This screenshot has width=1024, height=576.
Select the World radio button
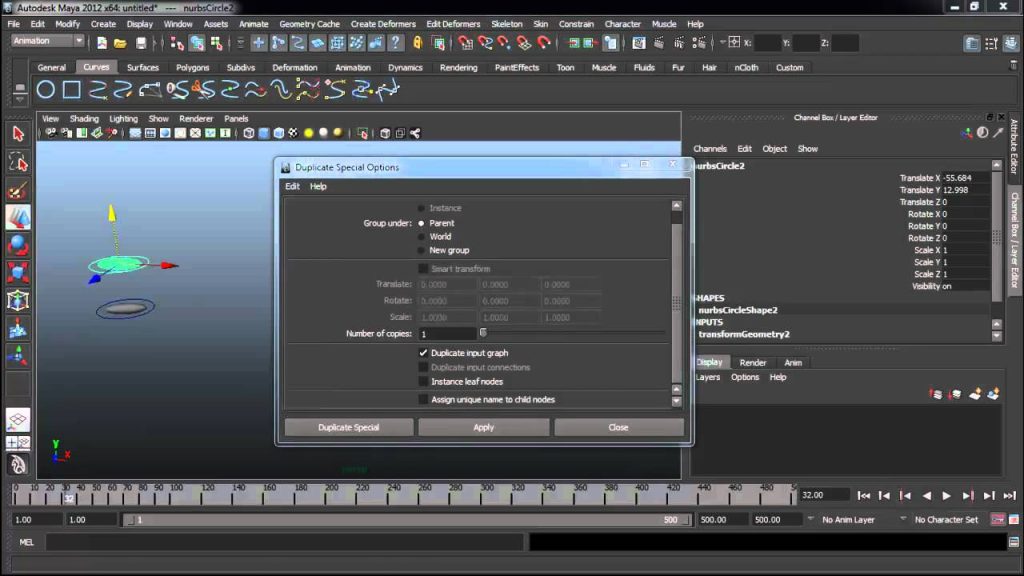(421, 237)
